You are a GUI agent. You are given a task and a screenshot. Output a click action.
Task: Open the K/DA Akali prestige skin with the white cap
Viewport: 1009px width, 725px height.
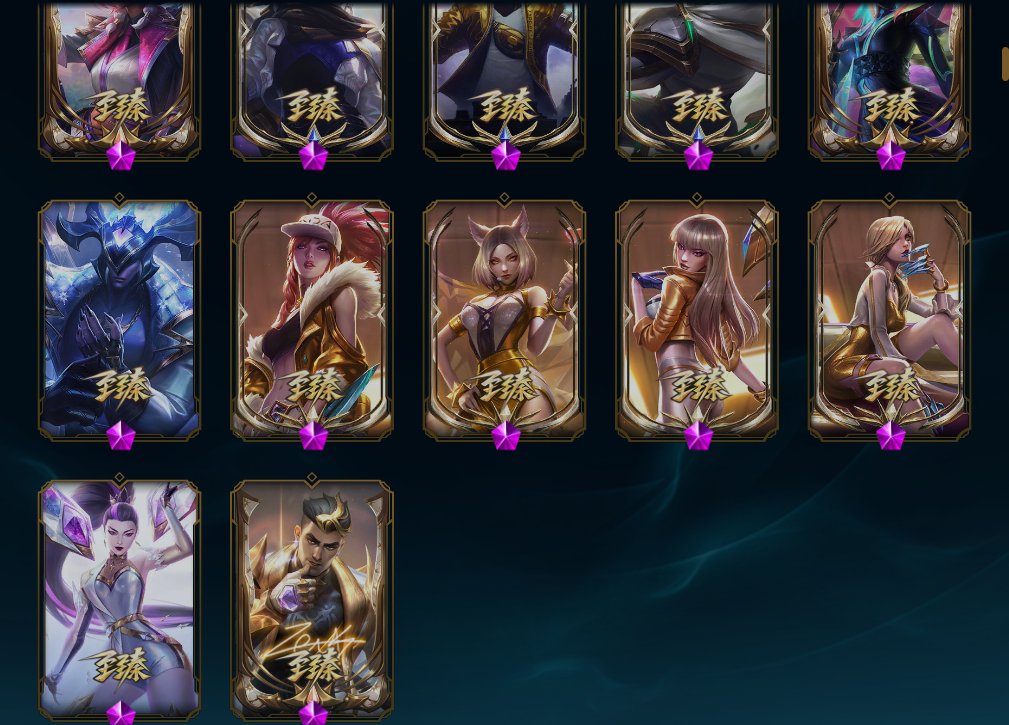tap(312, 320)
